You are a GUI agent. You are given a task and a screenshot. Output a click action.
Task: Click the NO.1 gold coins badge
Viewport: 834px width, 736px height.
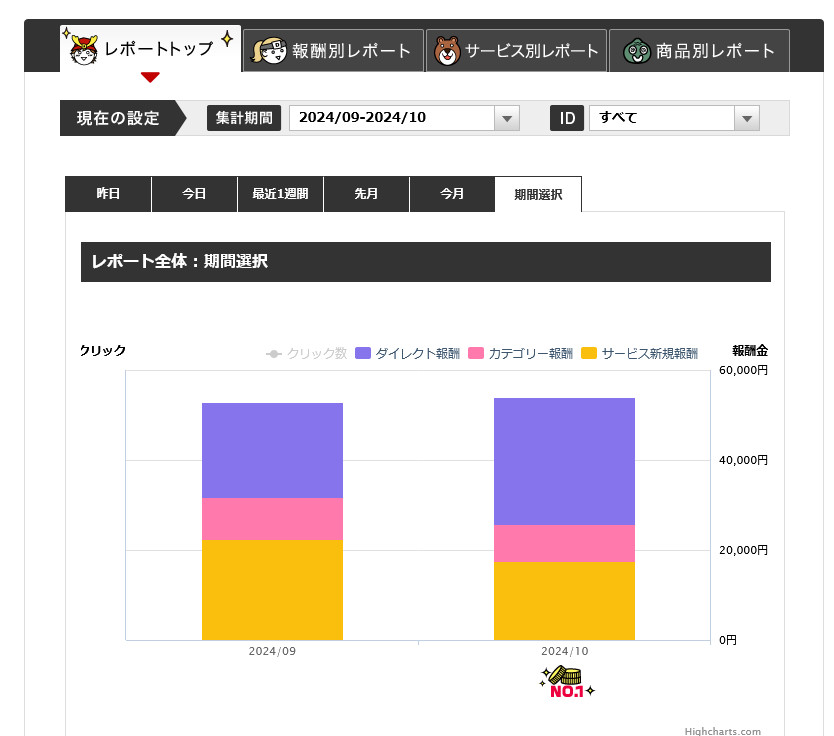point(567,682)
